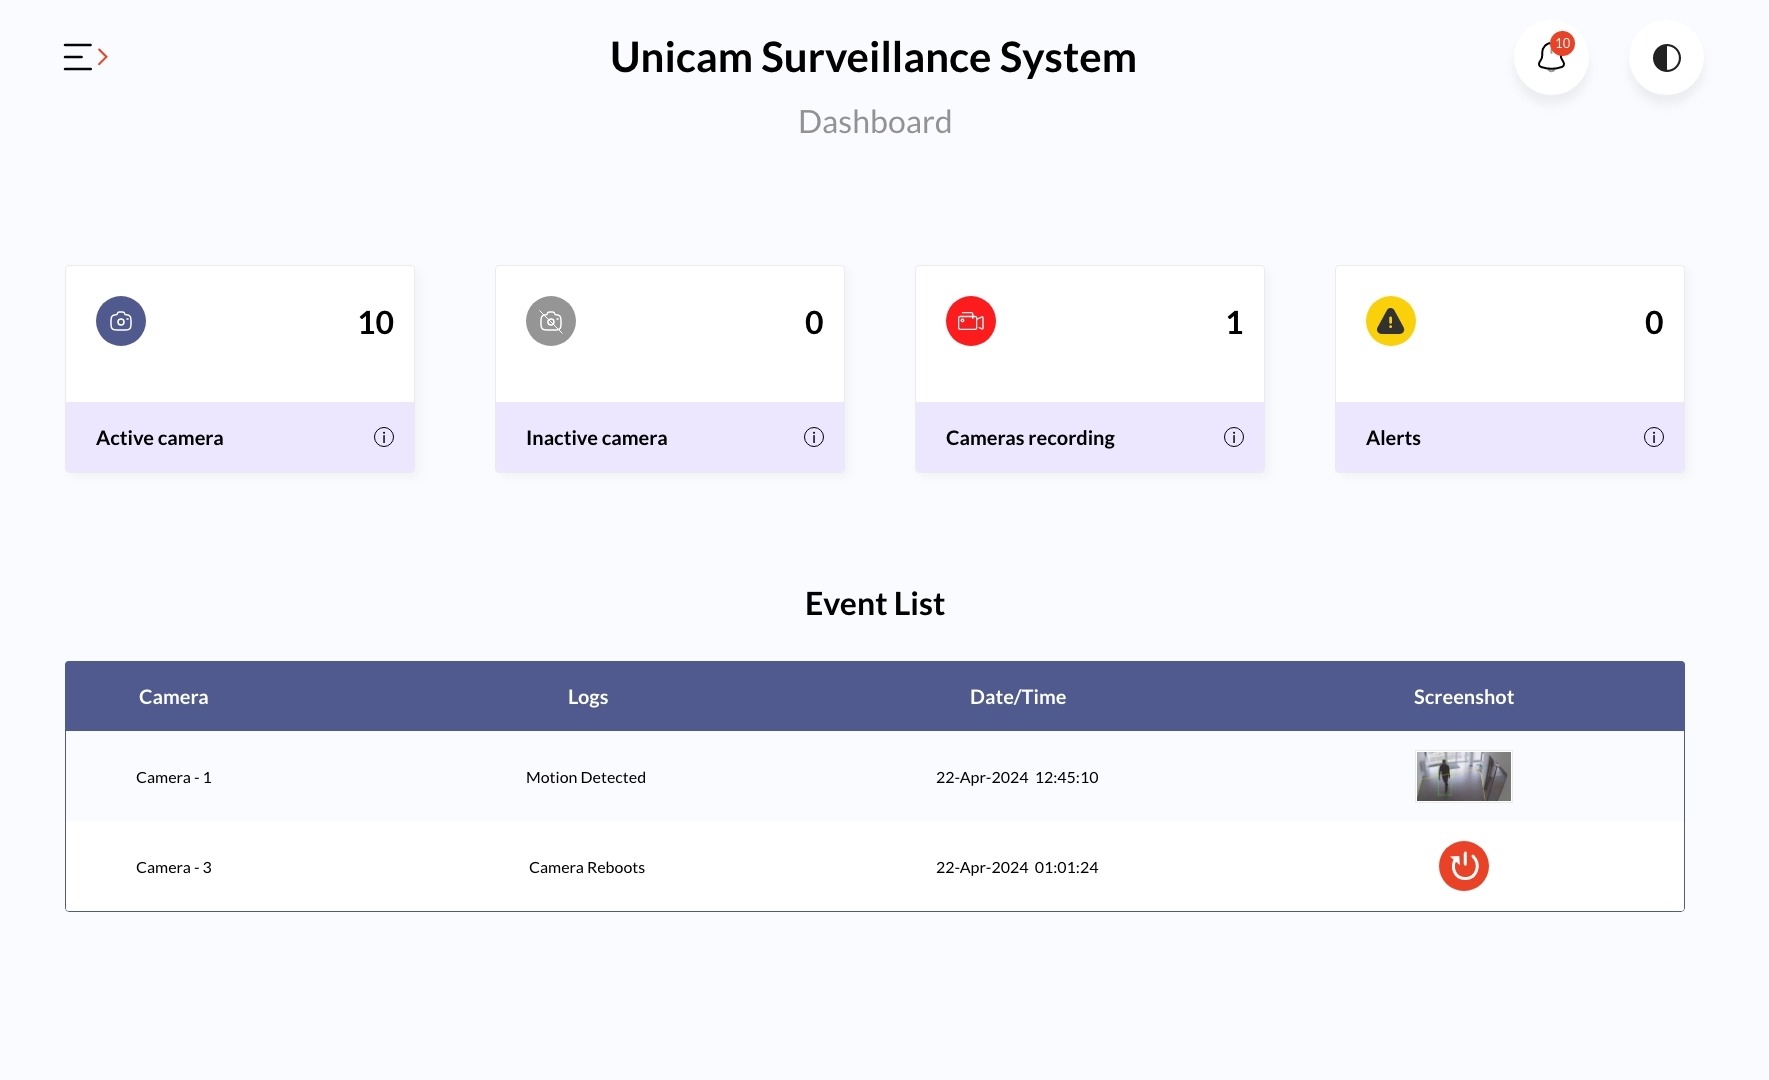Viewport: 1769px width, 1080px height.
Task: Open the Motion Detected screenshot thumbnail
Action: pos(1463,777)
